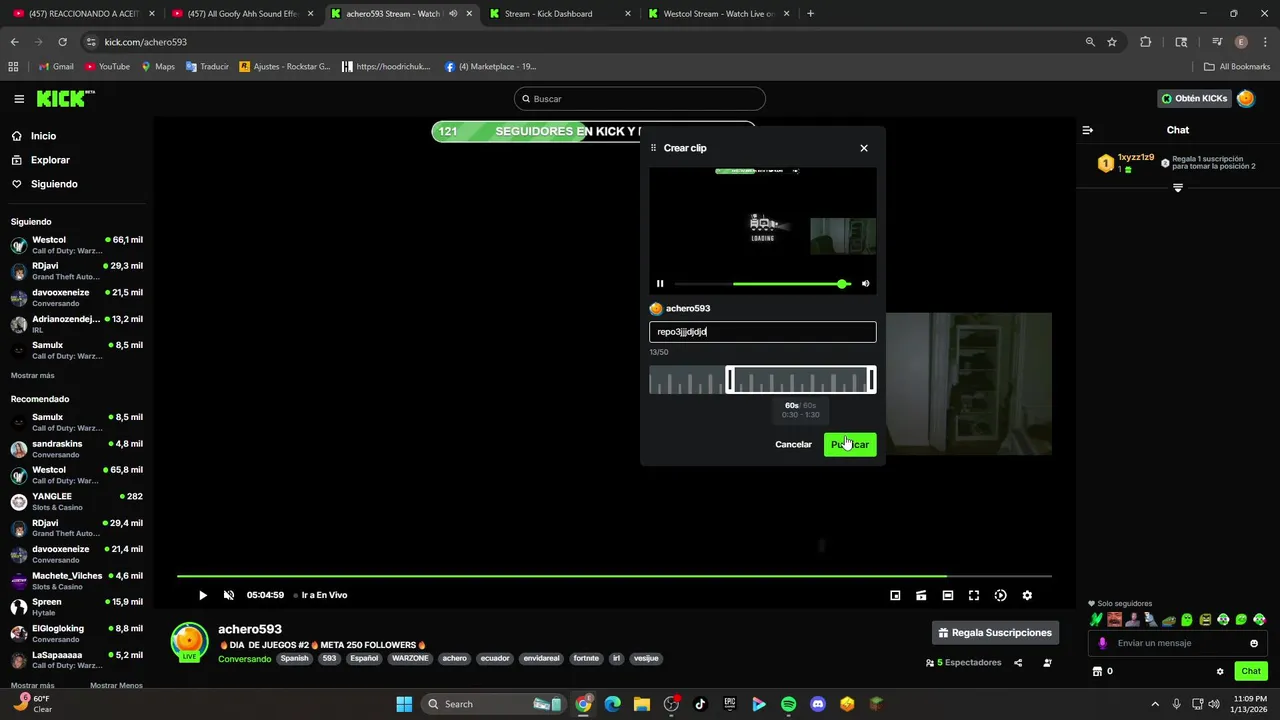Open Discord from the taskbar

click(x=818, y=704)
